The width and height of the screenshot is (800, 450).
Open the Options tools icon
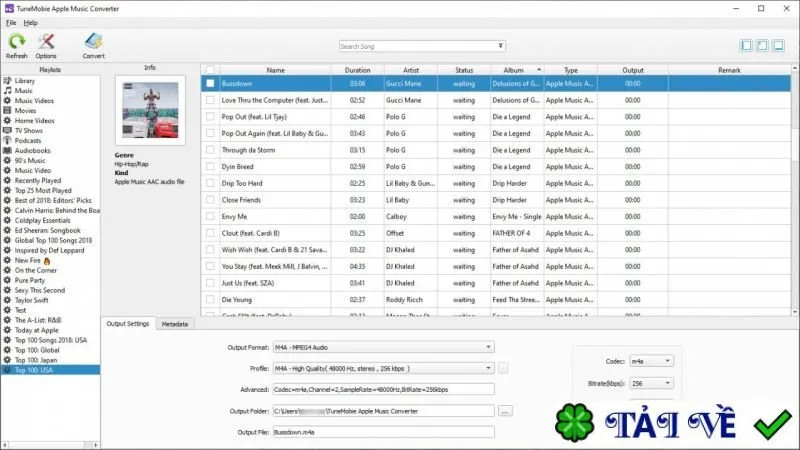pos(46,42)
